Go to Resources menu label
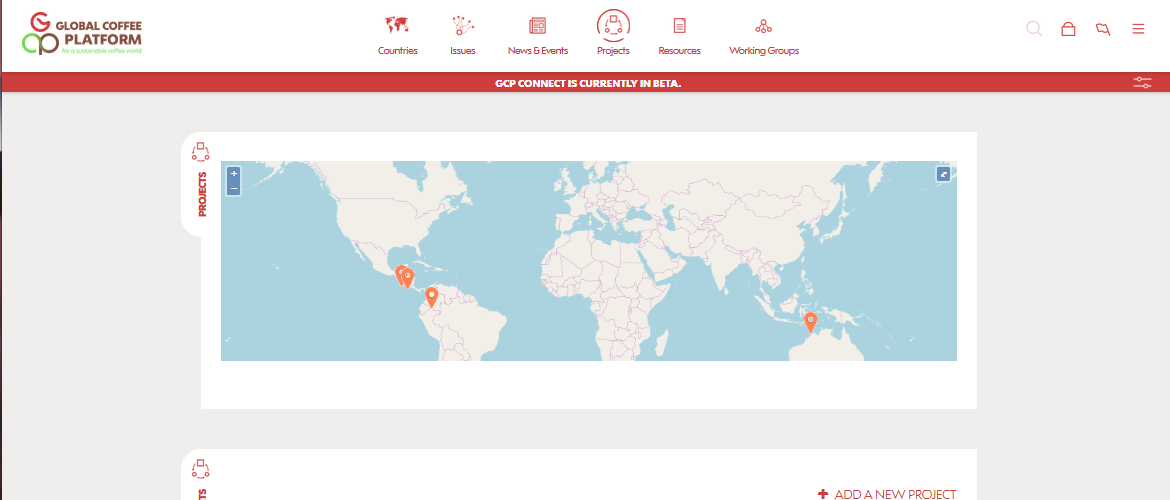 click(679, 51)
